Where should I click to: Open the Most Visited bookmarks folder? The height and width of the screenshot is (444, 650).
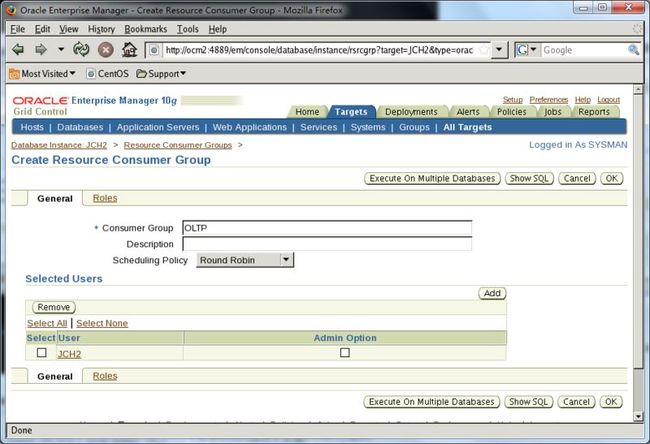[42, 74]
